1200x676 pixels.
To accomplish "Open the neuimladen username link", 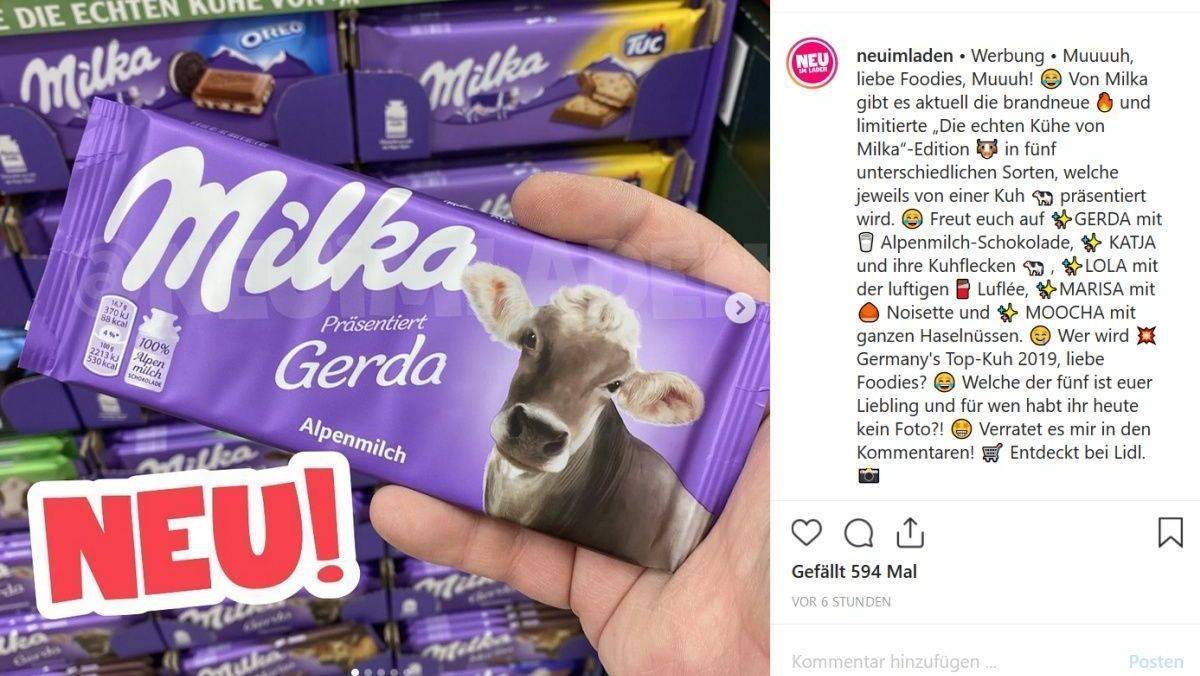I will click(x=899, y=55).
